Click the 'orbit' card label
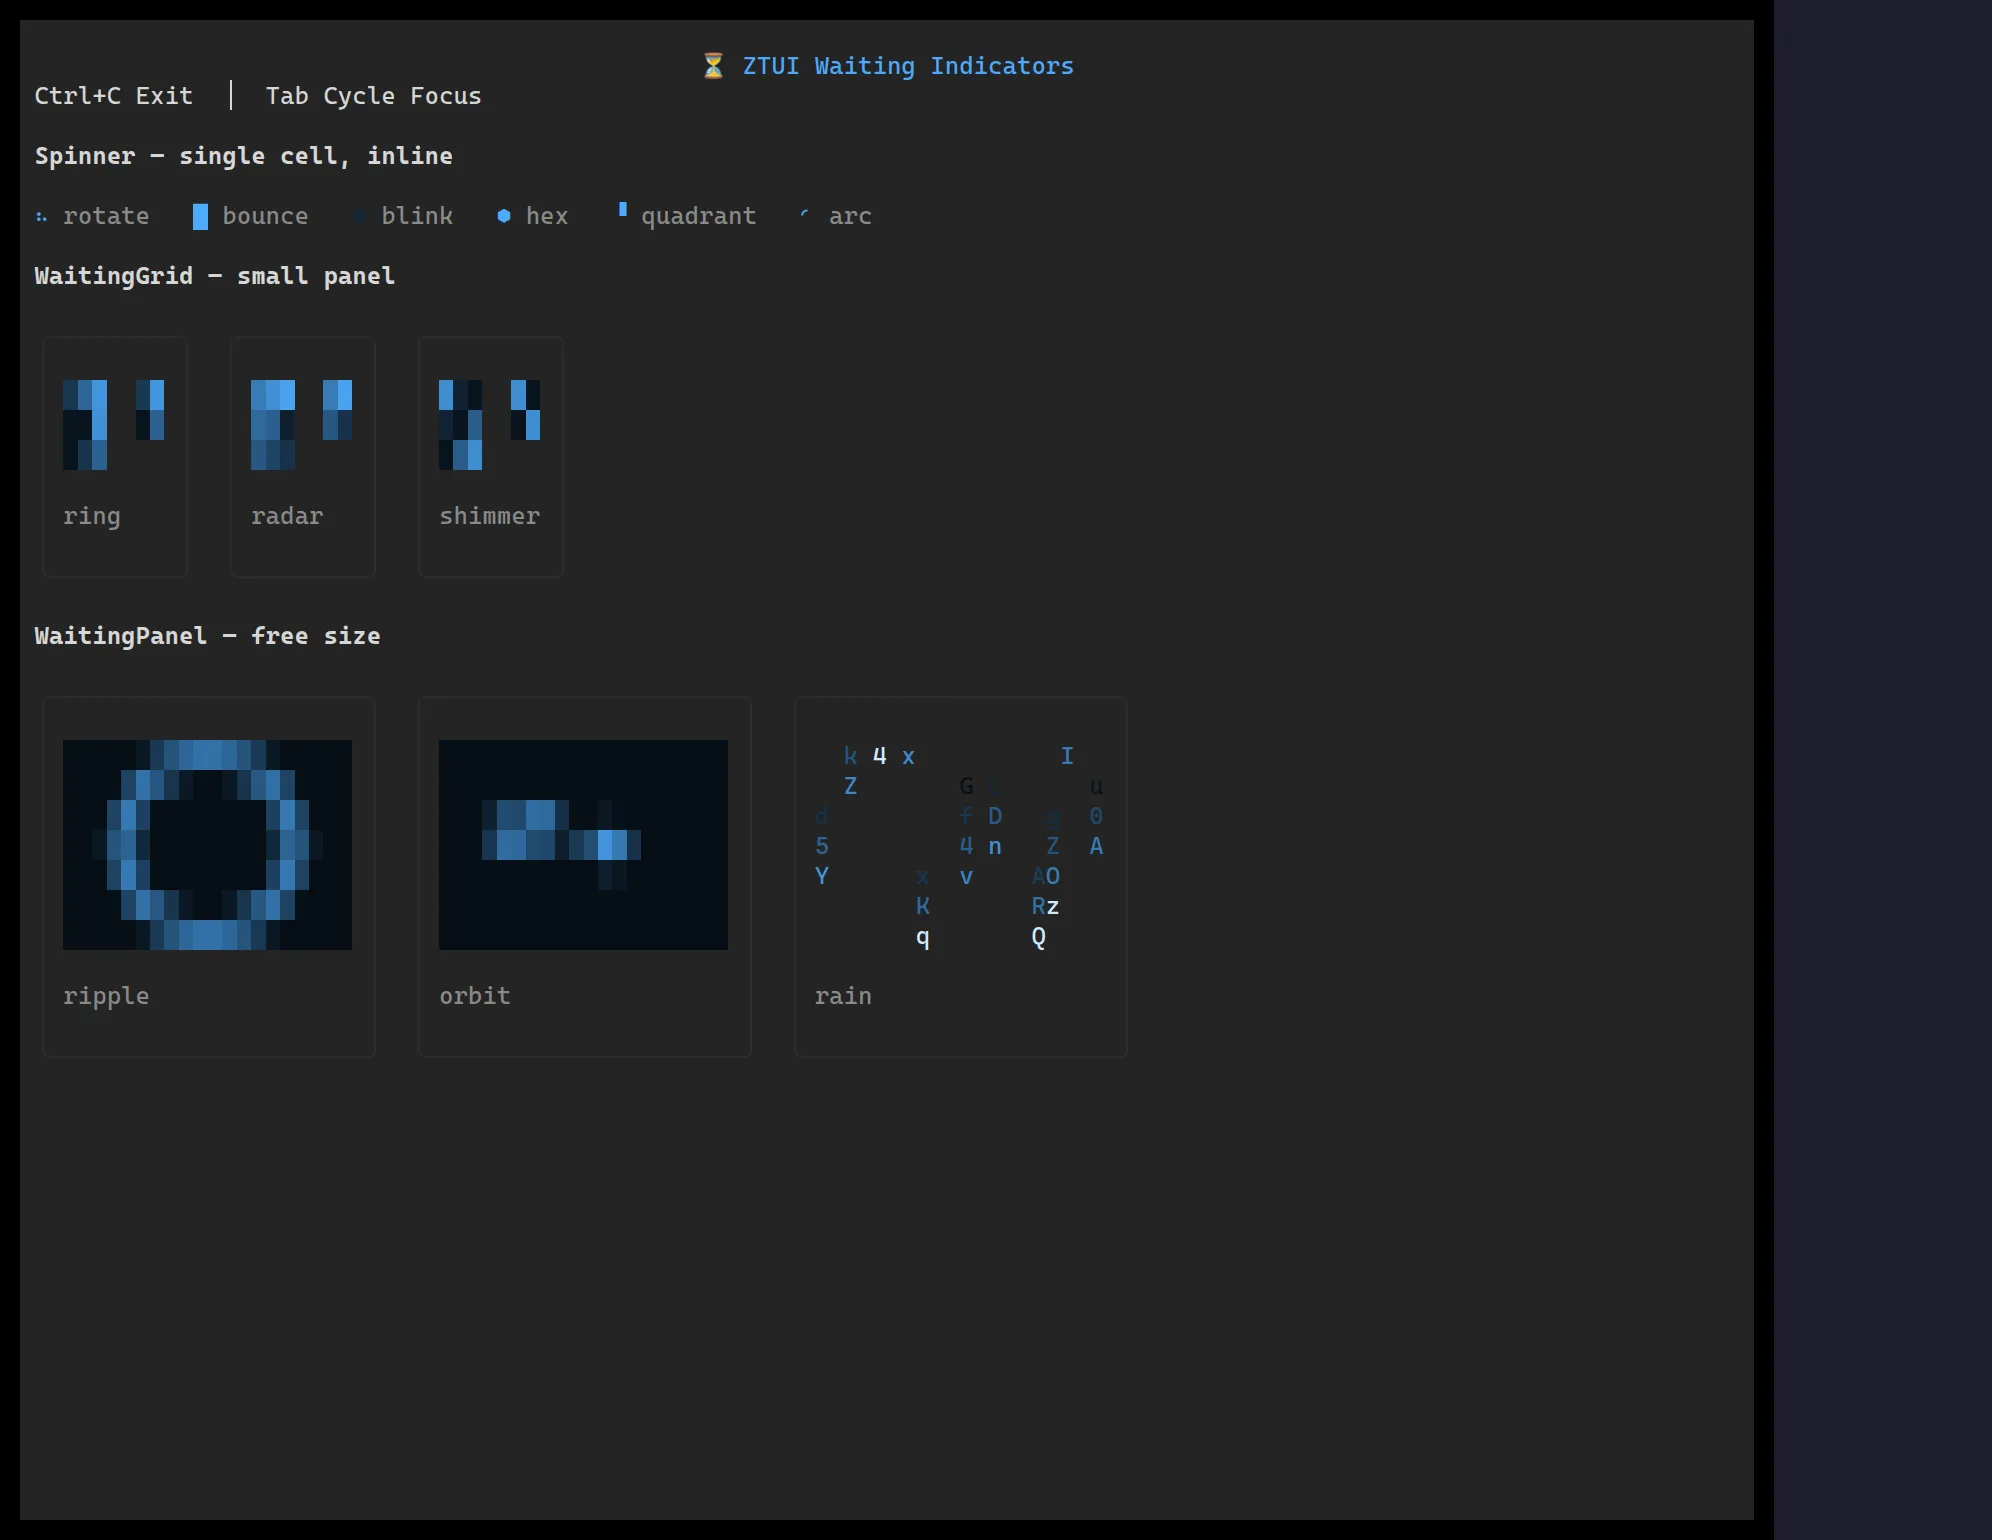Screen dimensions: 1992x1540 click(475, 996)
